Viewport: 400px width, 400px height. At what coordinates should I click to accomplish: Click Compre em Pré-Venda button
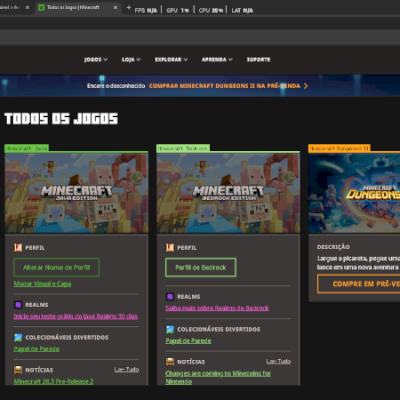[x=359, y=284]
